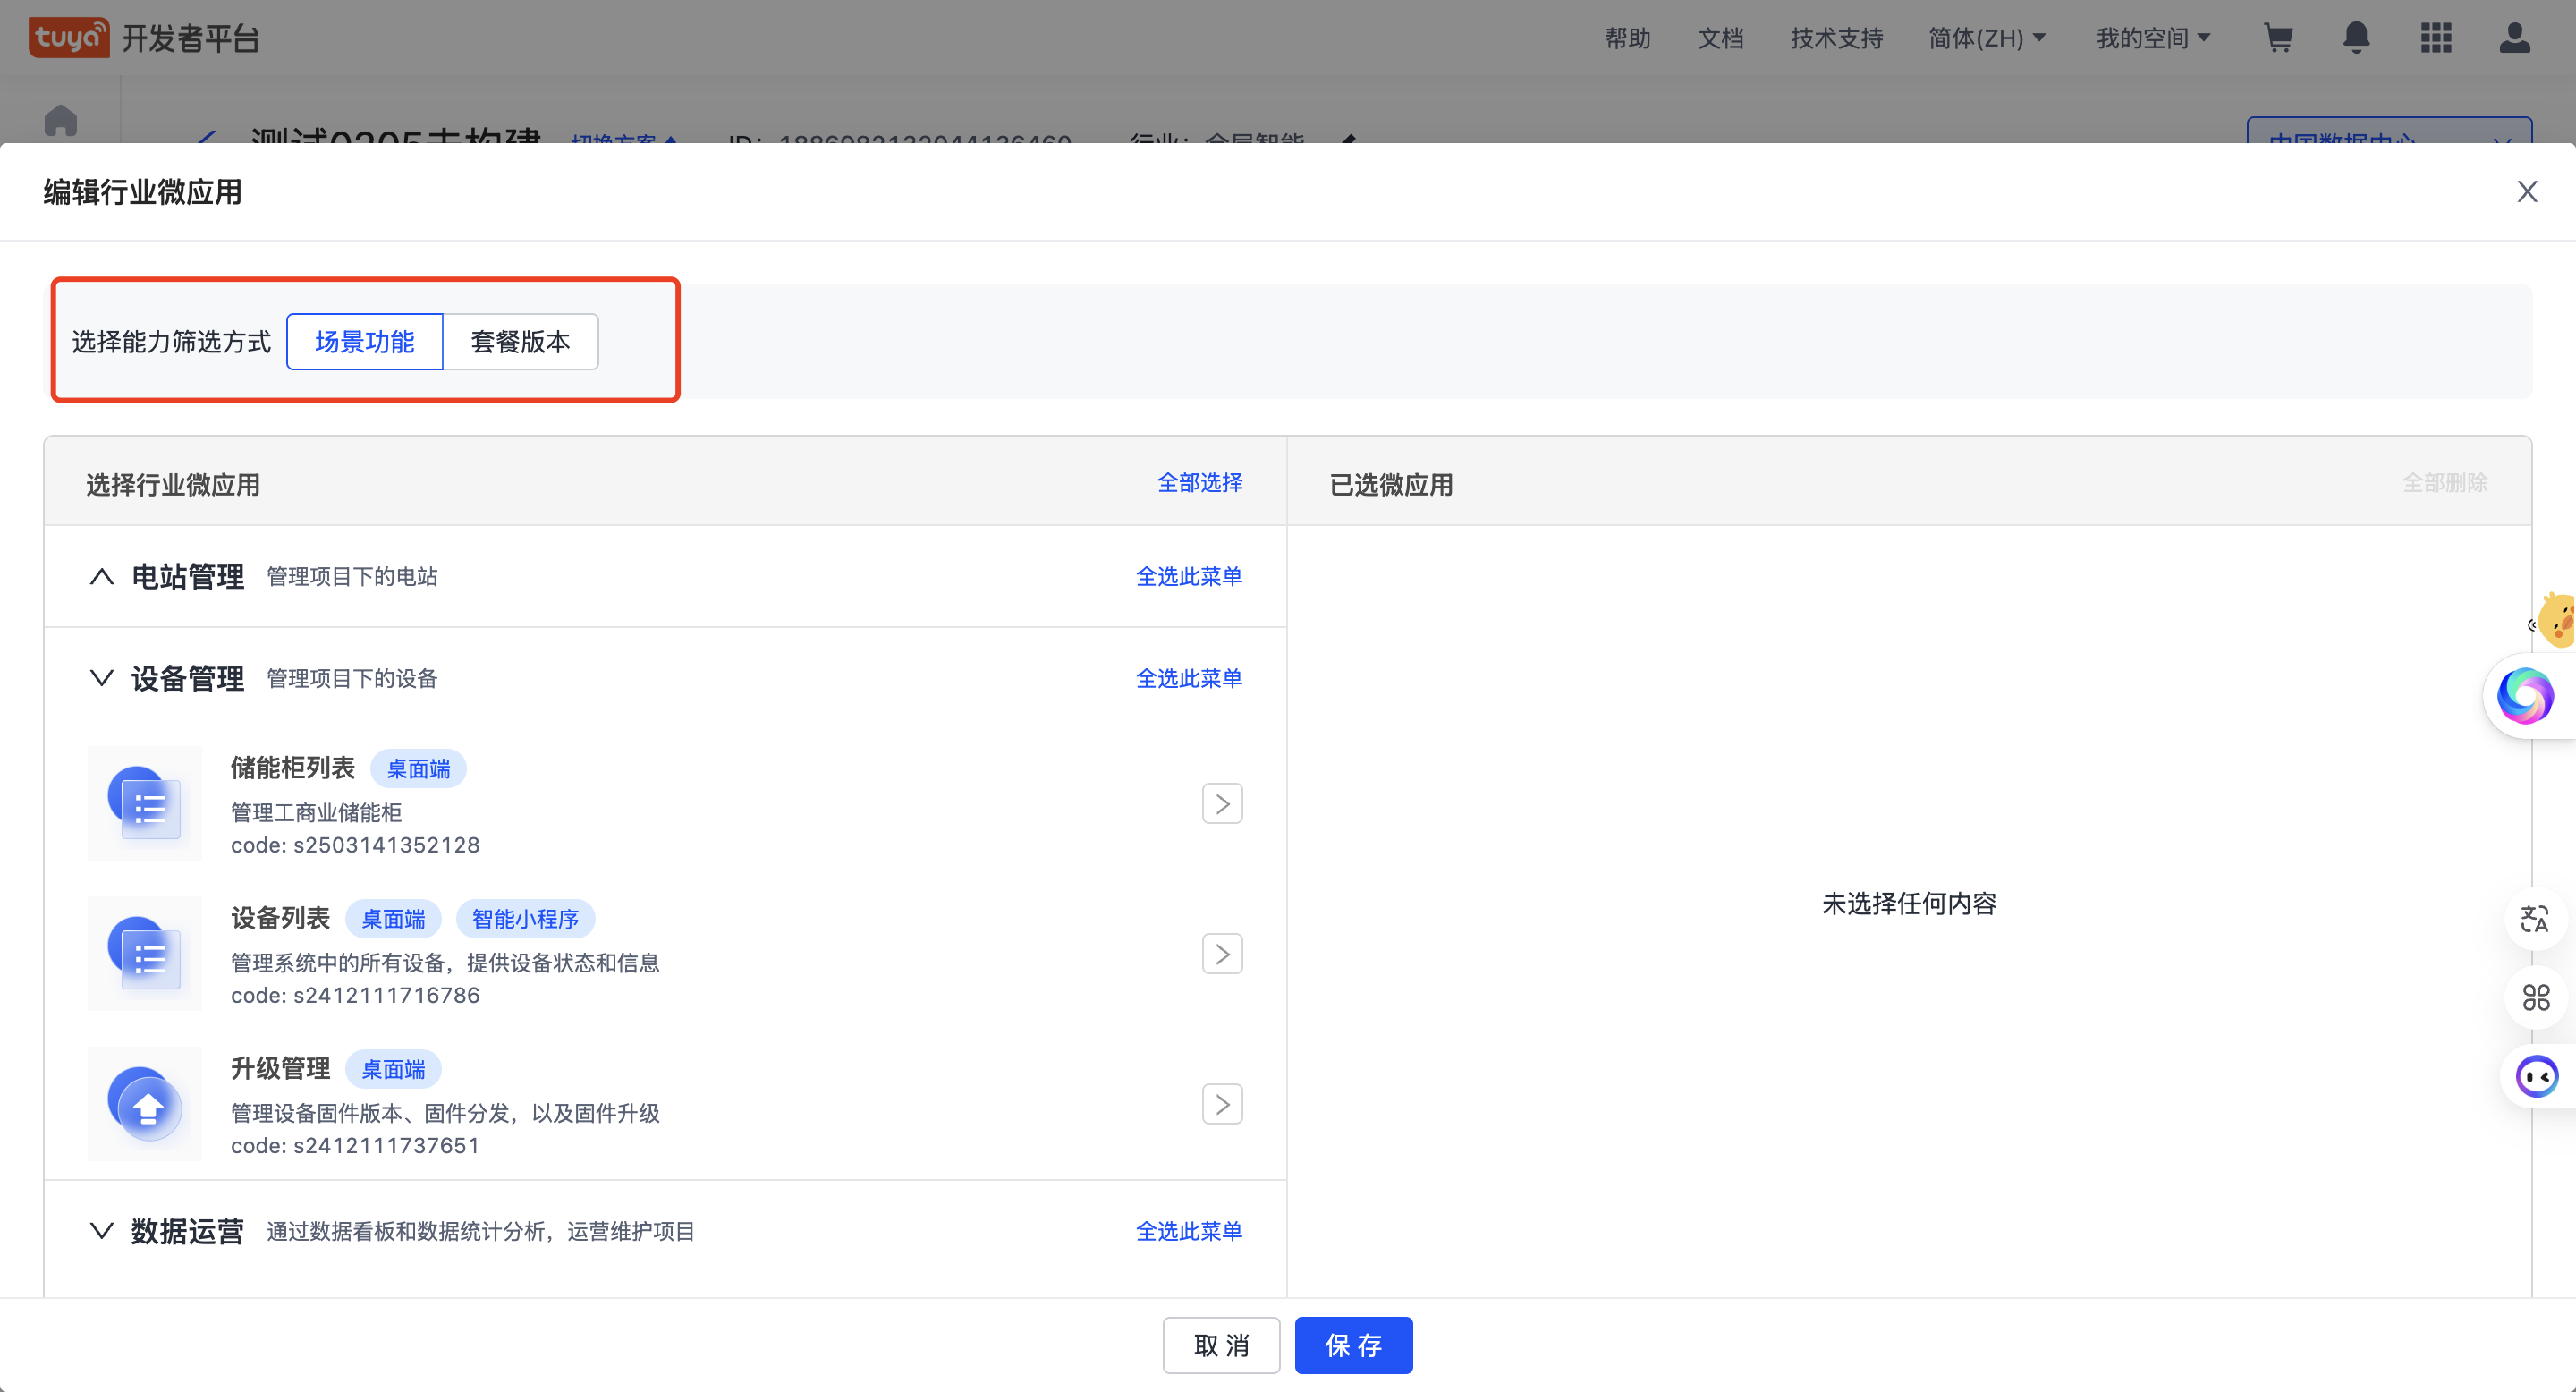This screenshot has width=2576, height=1392.
Task: Close the edit micro-app dialog
Action: 2527,191
